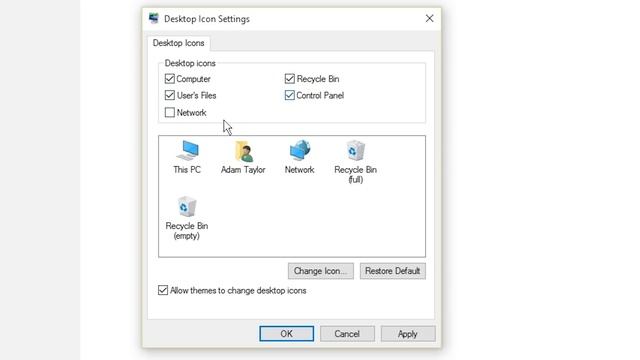The height and width of the screenshot is (360, 640).
Task: Uncheck the Recycle Bin checkbox
Action: pos(290,78)
